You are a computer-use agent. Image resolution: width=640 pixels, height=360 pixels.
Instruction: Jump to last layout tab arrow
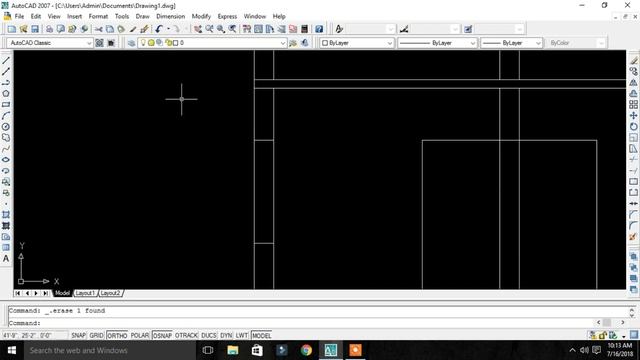click(x=46, y=293)
